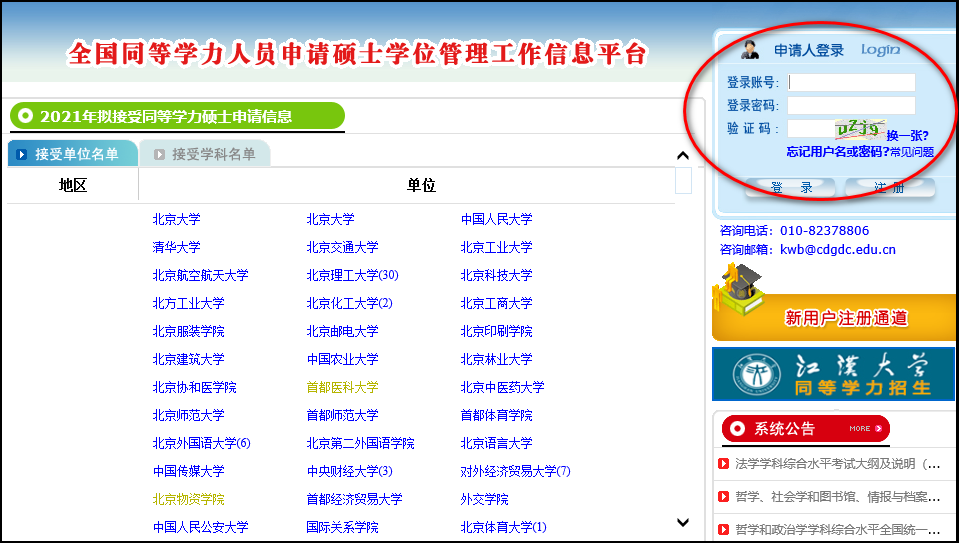Image resolution: width=959 pixels, height=543 pixels.
Task: Open the 江汉大学同等学力招生 banner
Action: pyautogui.click(x=833, y=374)
